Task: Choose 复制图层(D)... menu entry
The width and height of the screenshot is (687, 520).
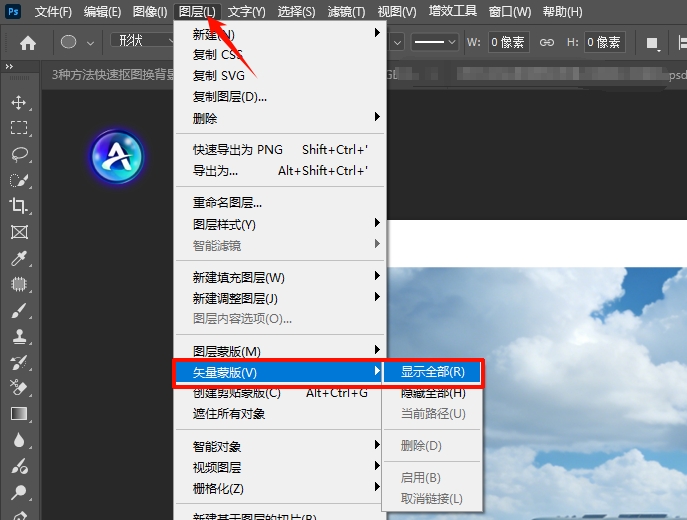Action: tap(280, 97)
